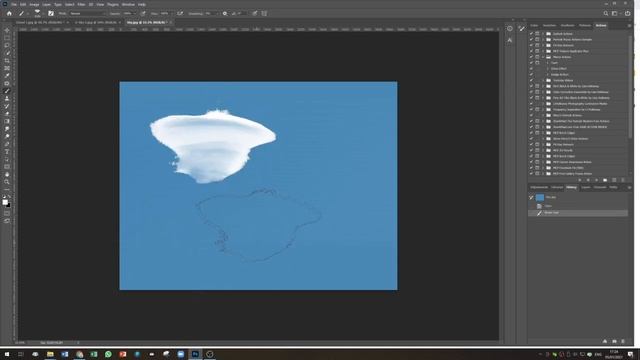Open the Window menu
This screenshot has width=640, height=360.
pyautogui.click(x=128, y=4)
